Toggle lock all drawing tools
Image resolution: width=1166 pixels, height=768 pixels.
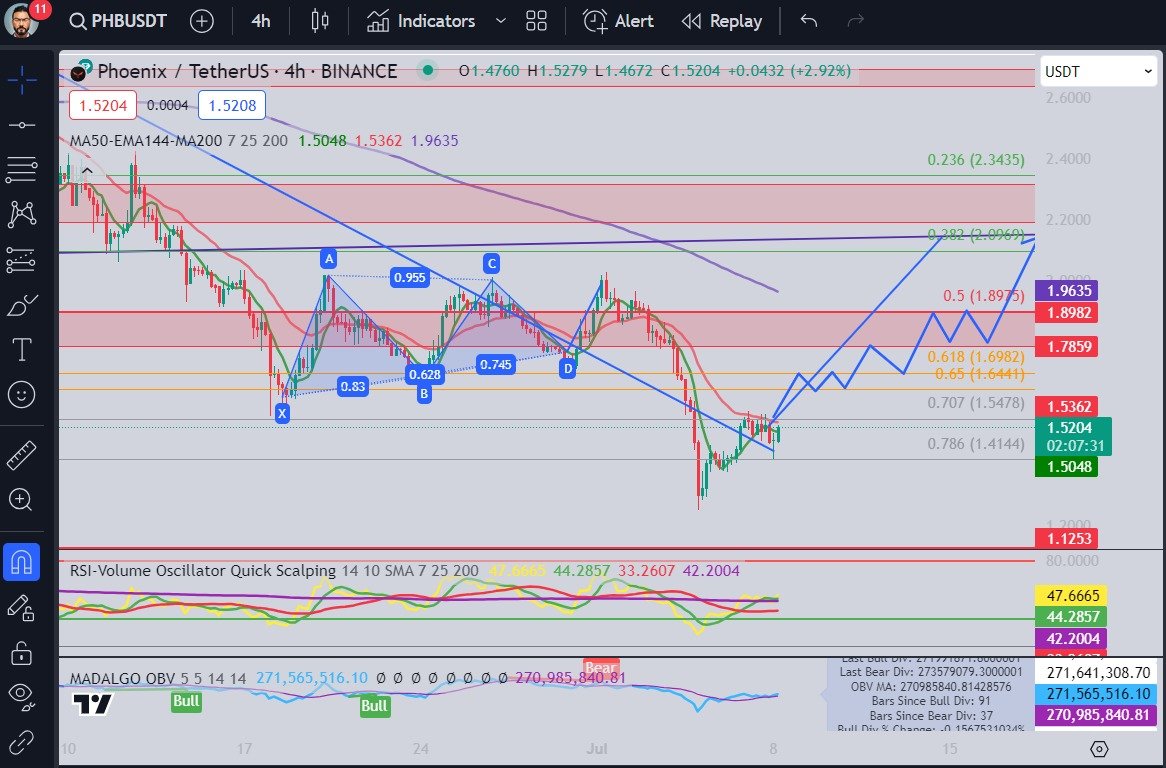pos(22,652)
